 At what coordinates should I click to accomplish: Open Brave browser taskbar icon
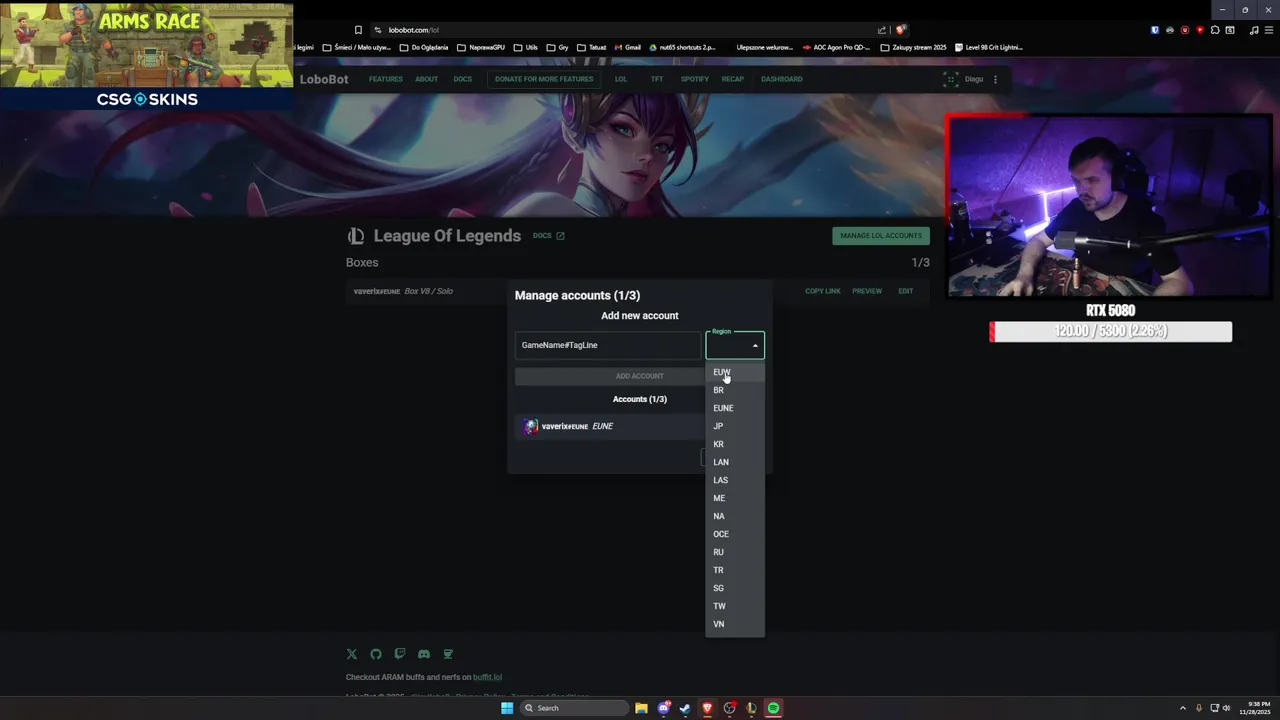pos(707,708)
